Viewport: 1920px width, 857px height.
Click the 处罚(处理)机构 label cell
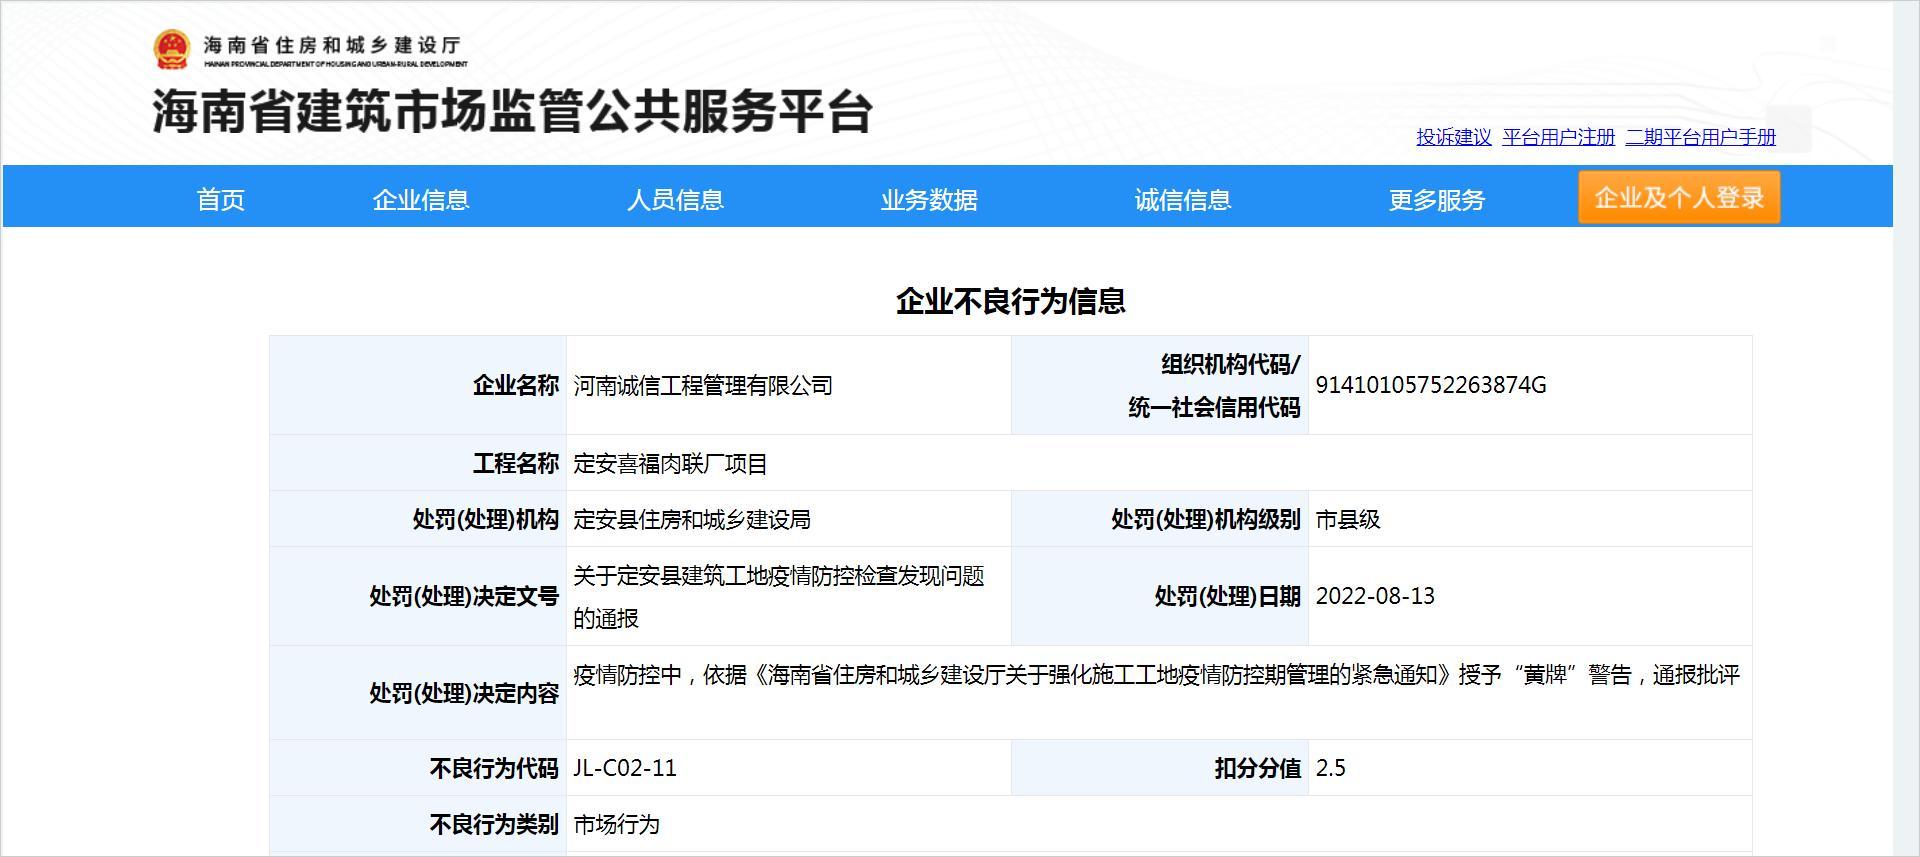pyautogui.click(x=418, y=519)
